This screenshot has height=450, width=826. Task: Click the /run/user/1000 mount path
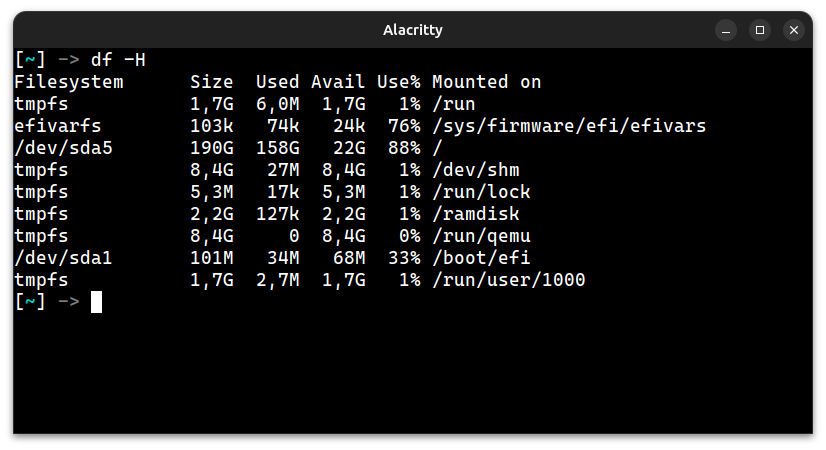(x=508, y=280)
